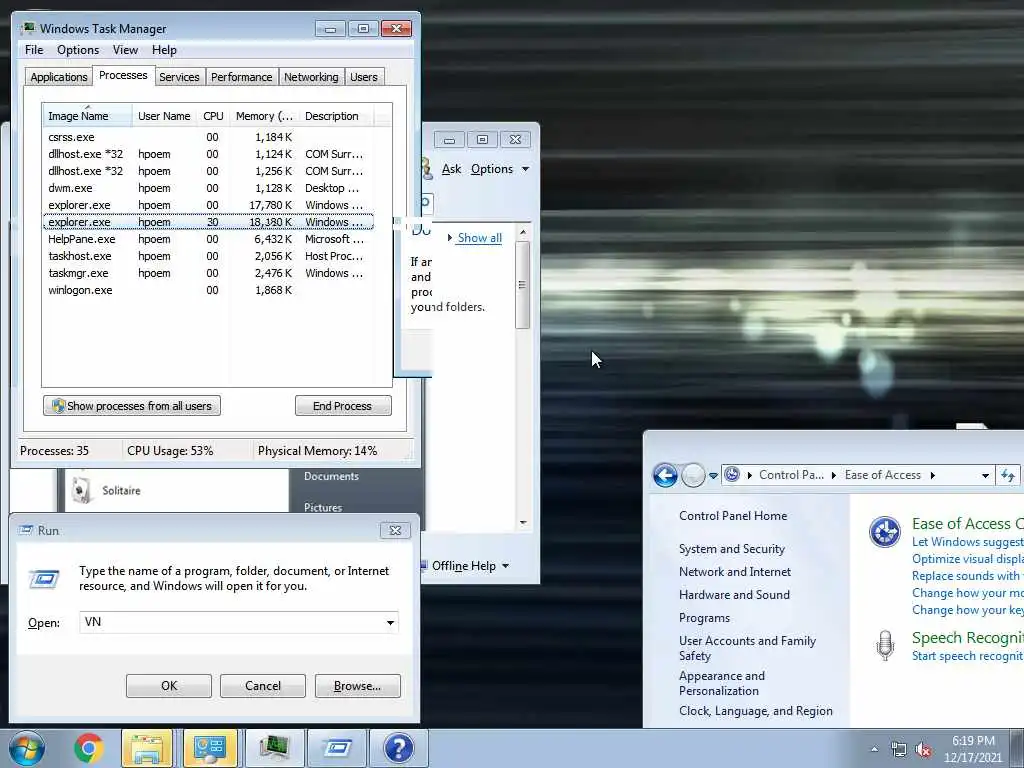
Task: Click the clock in the system tray
Action: [x=972, y=749]
